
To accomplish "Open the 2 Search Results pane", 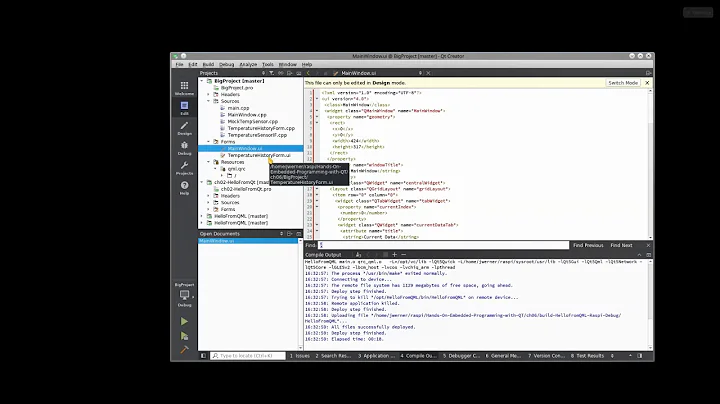I will click(333, 356).
